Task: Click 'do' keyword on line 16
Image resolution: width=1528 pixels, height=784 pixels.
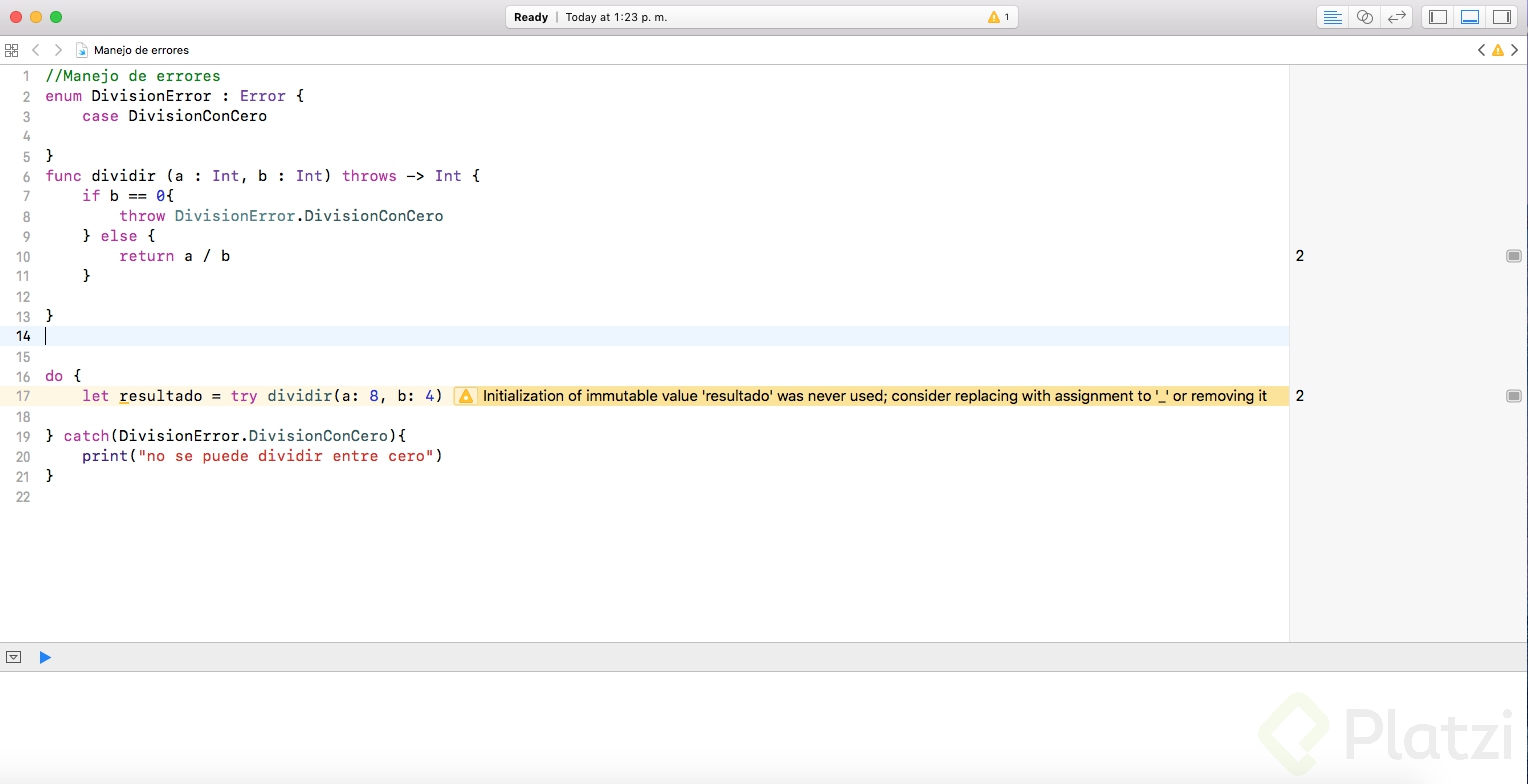Action: [54, 376]
